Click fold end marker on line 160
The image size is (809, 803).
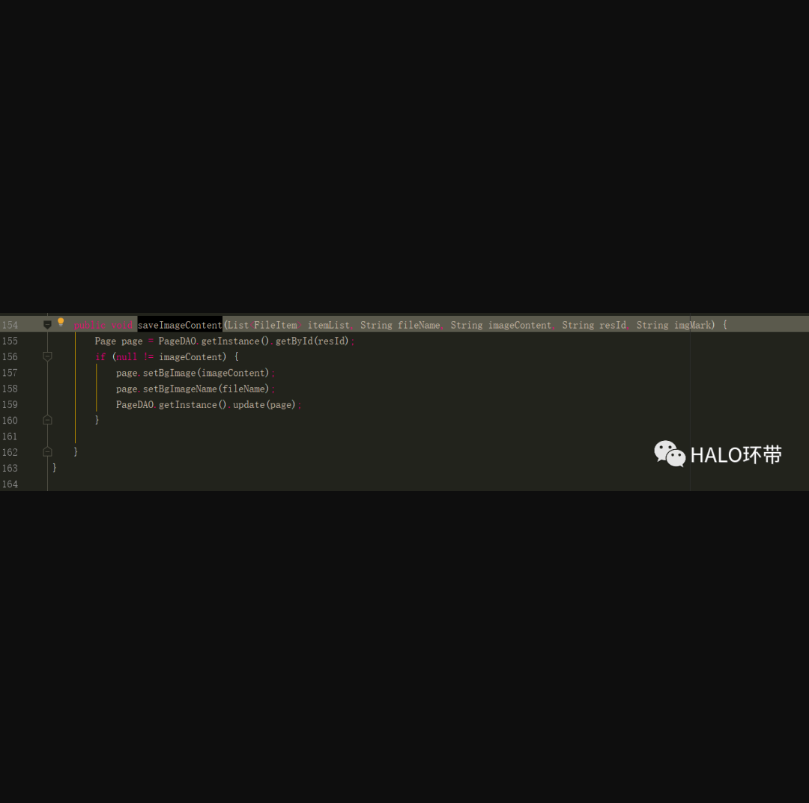pyautogui.click(x=47, y=421)
